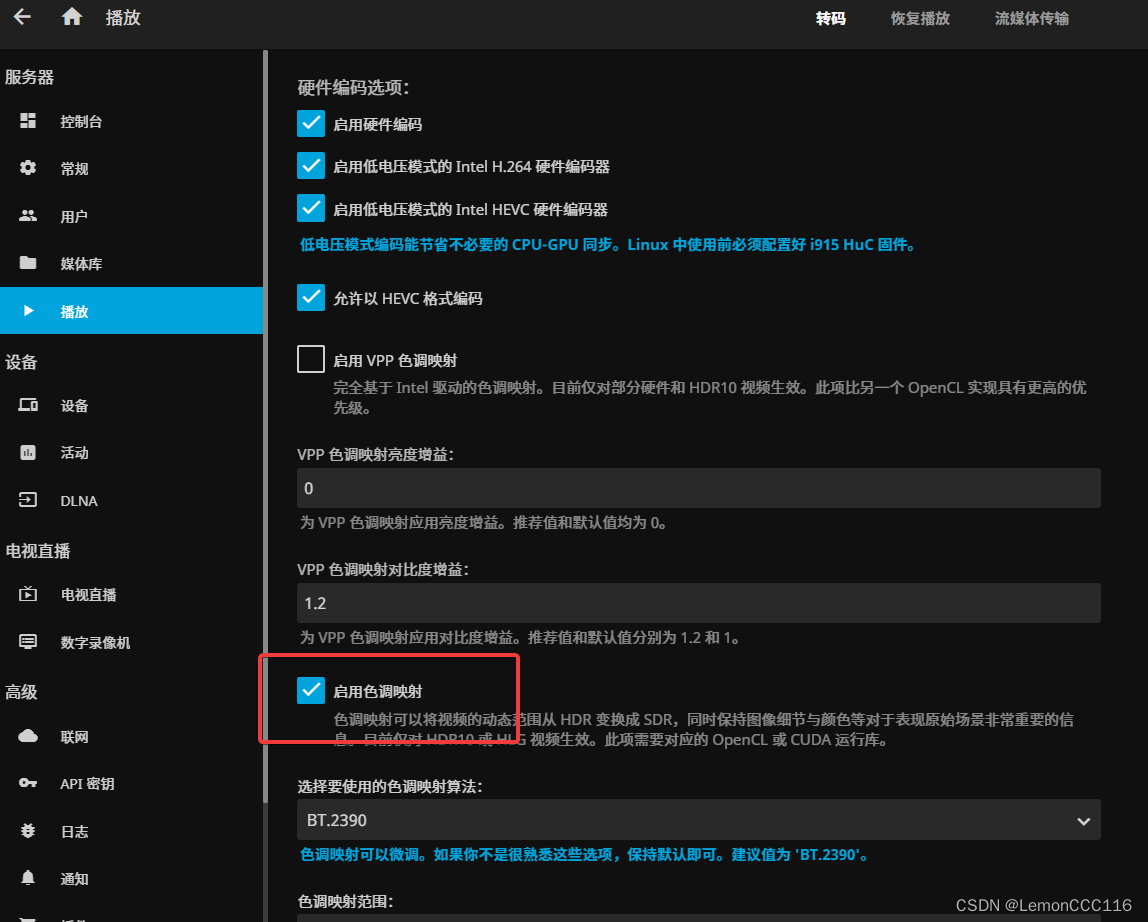Click the 控制台 dashboard grid icon
1148x922 pixels.
pos(28,121)
